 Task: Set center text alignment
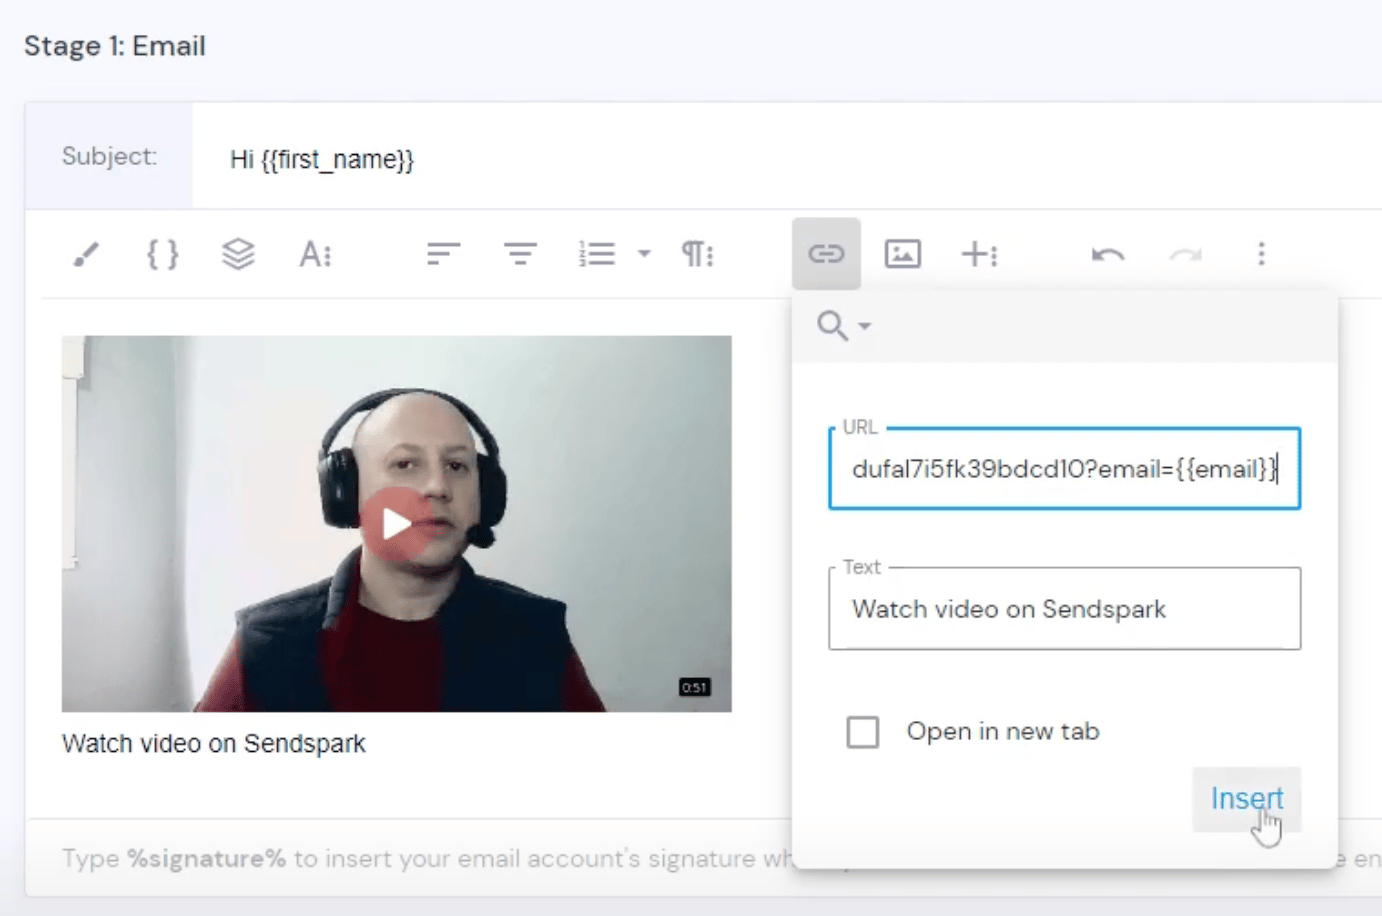point(520,254)
